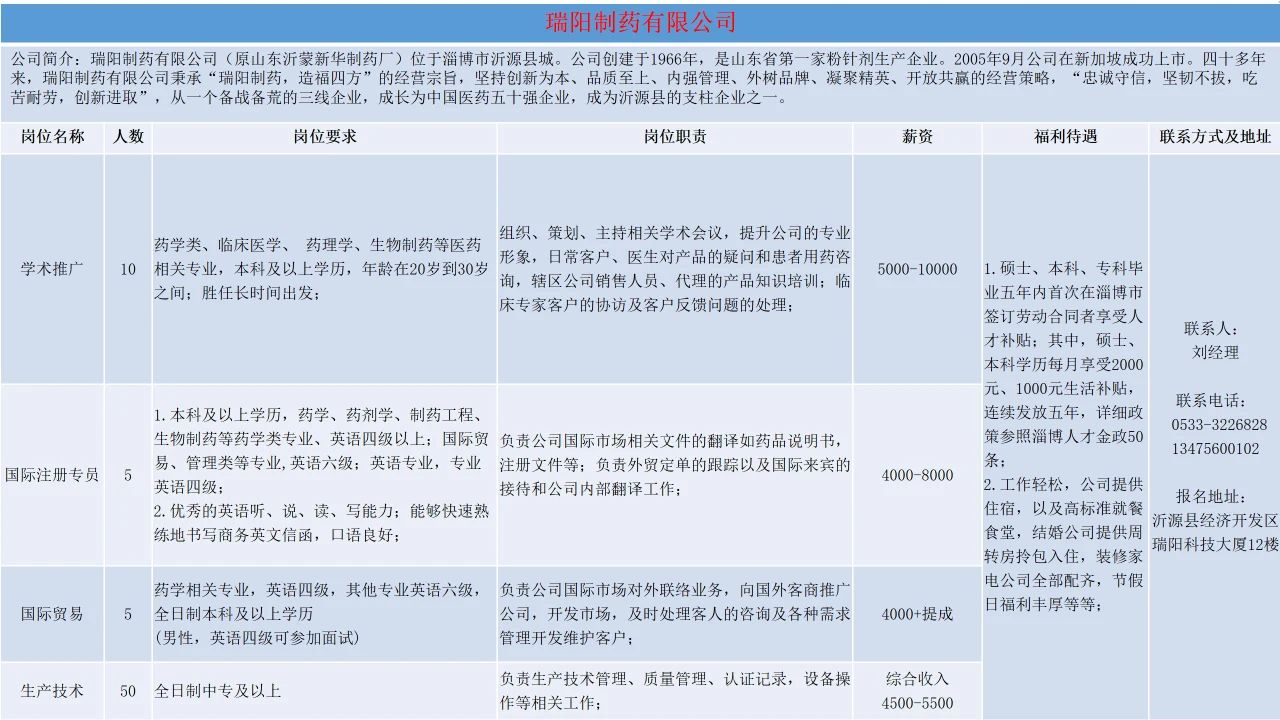Select the 学术推广 position cell
This screenshot has width=1280, height=720.
pyautogui.click(x=52, y=269)
